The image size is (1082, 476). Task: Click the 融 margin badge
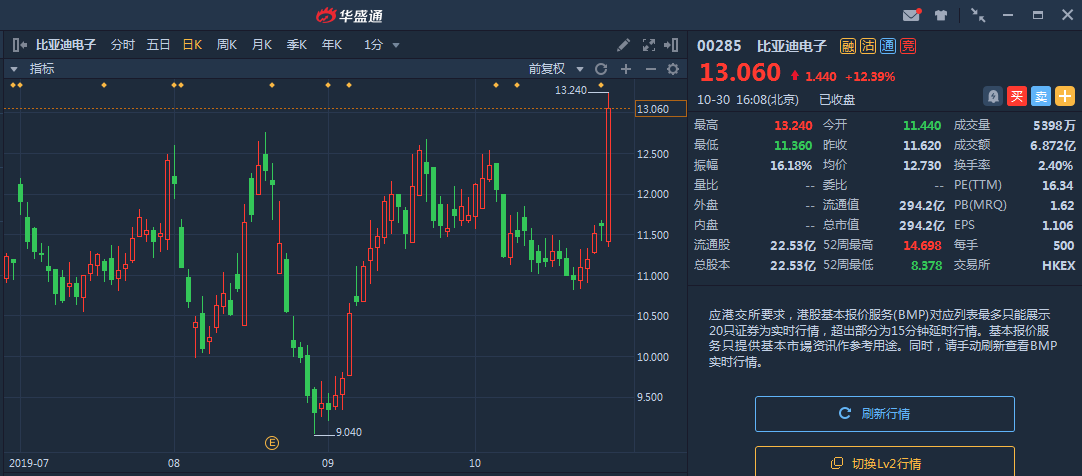coord(847,46)
